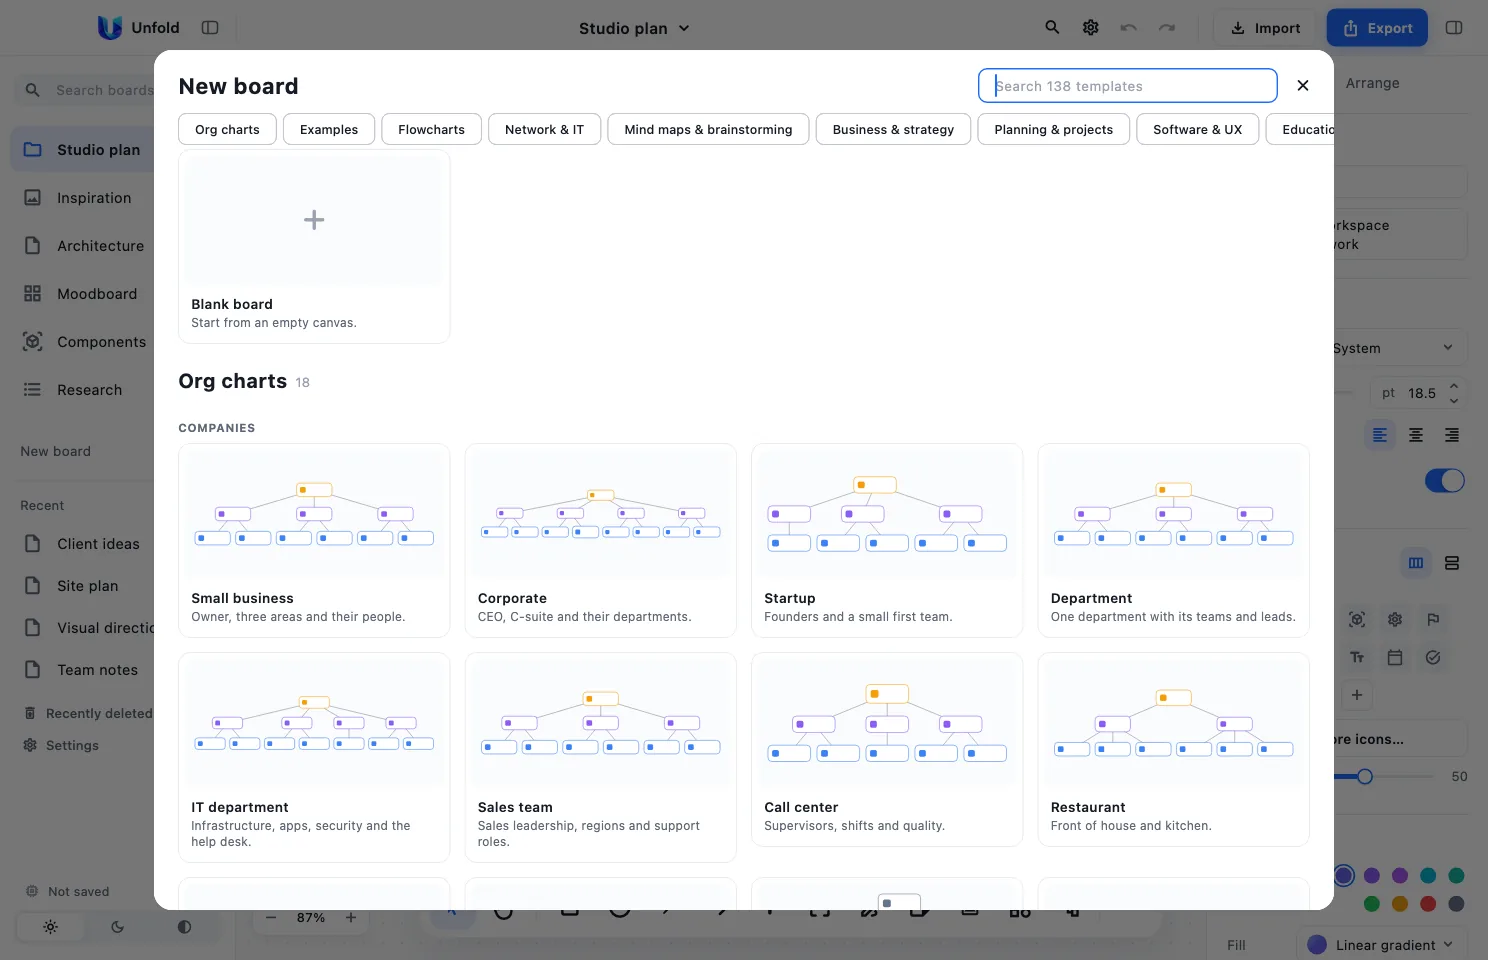The image size is (1488, 960).
Task: Open the gear settings icon in top toolbar
Action: pyautogui.click(x=1091, y=28)
